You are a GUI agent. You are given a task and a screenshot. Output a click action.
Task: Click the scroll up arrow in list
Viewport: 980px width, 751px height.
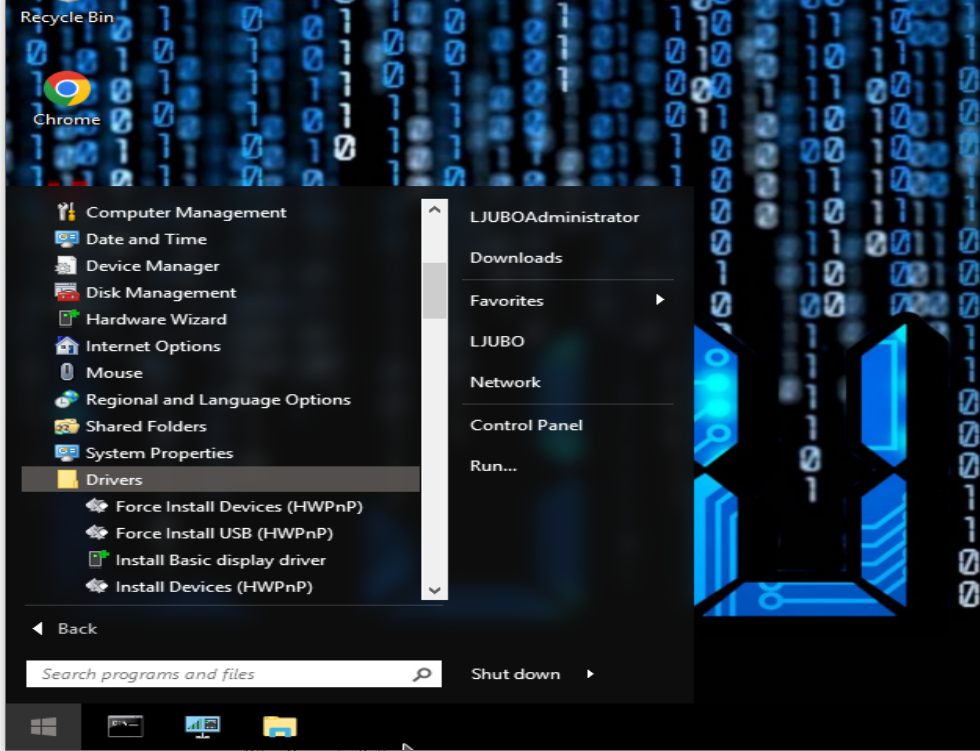pyautogui.click(x=434, y=210)
